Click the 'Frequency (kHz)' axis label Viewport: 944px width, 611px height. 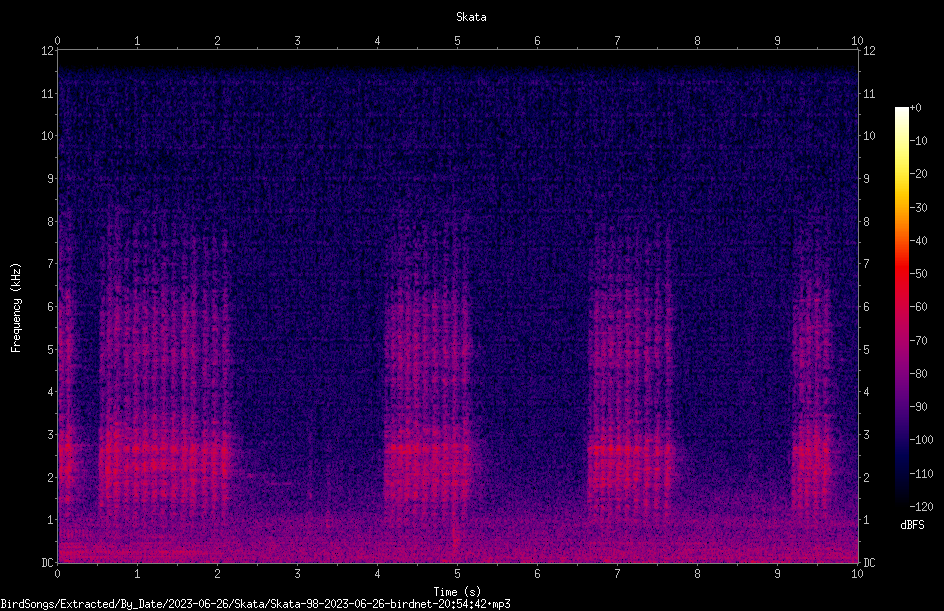tap(16, 308)
